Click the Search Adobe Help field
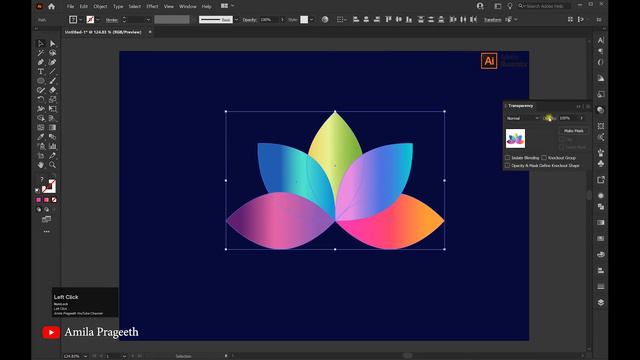The height and width of the screenshot is (360, 640). pos(546,6)
